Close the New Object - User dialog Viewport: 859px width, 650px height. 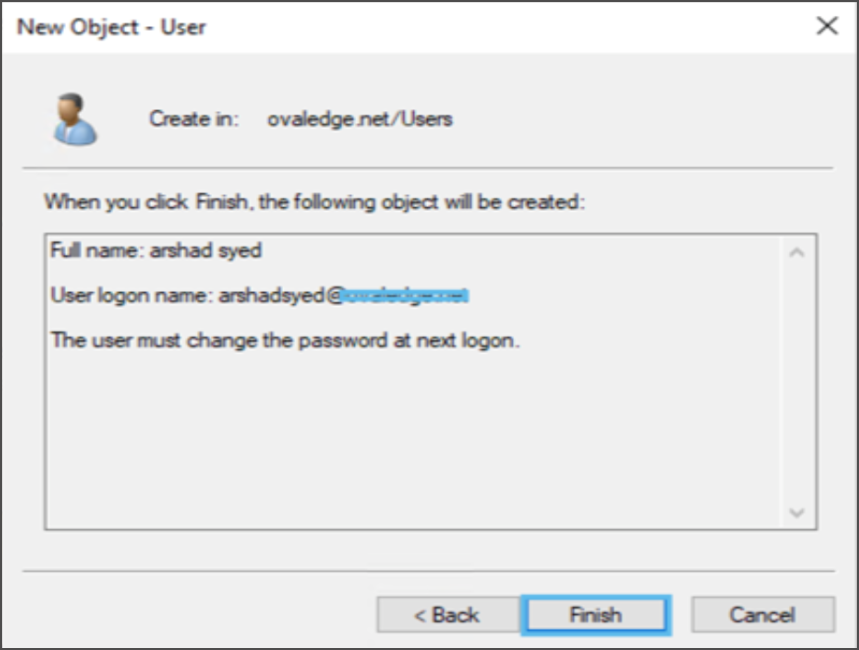click(827, 27)
